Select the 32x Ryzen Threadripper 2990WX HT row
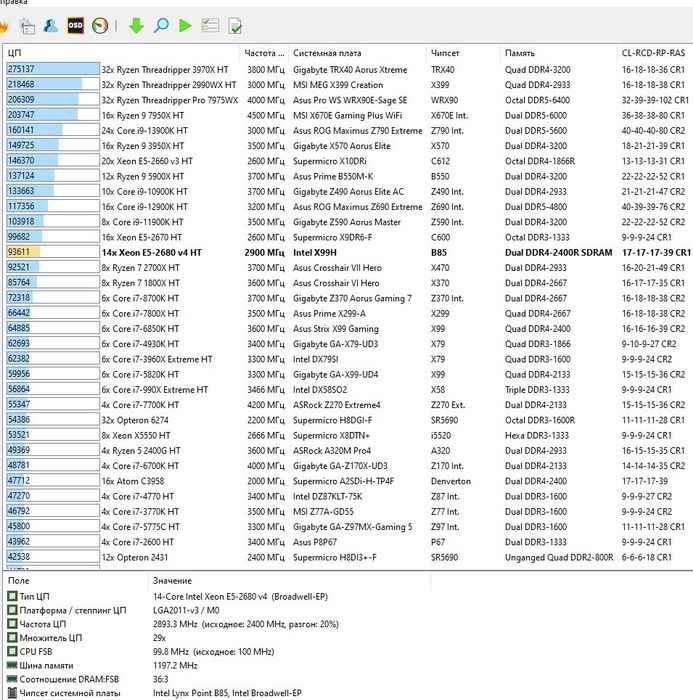 click(348, 84)
